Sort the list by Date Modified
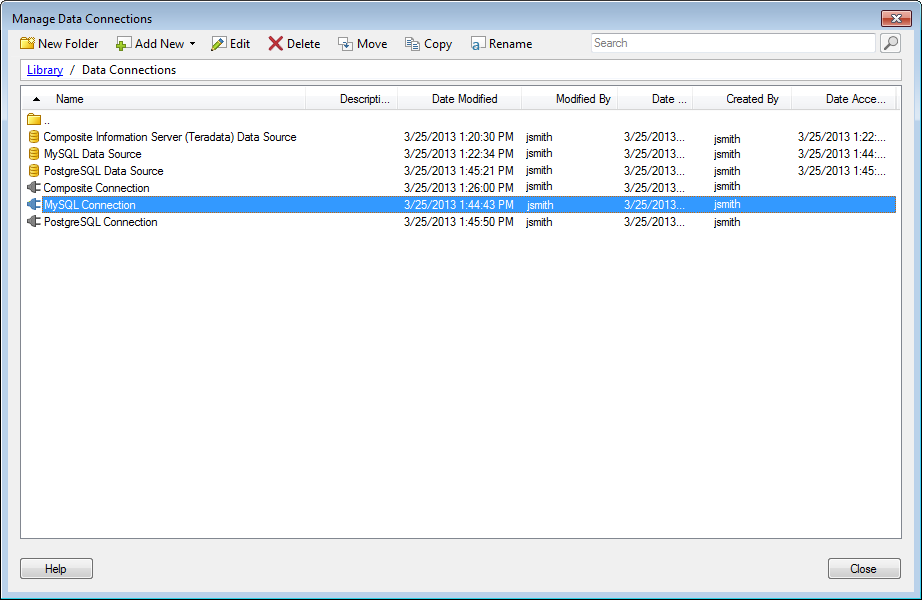The image size is (922, 600). [x=465, y=99]
